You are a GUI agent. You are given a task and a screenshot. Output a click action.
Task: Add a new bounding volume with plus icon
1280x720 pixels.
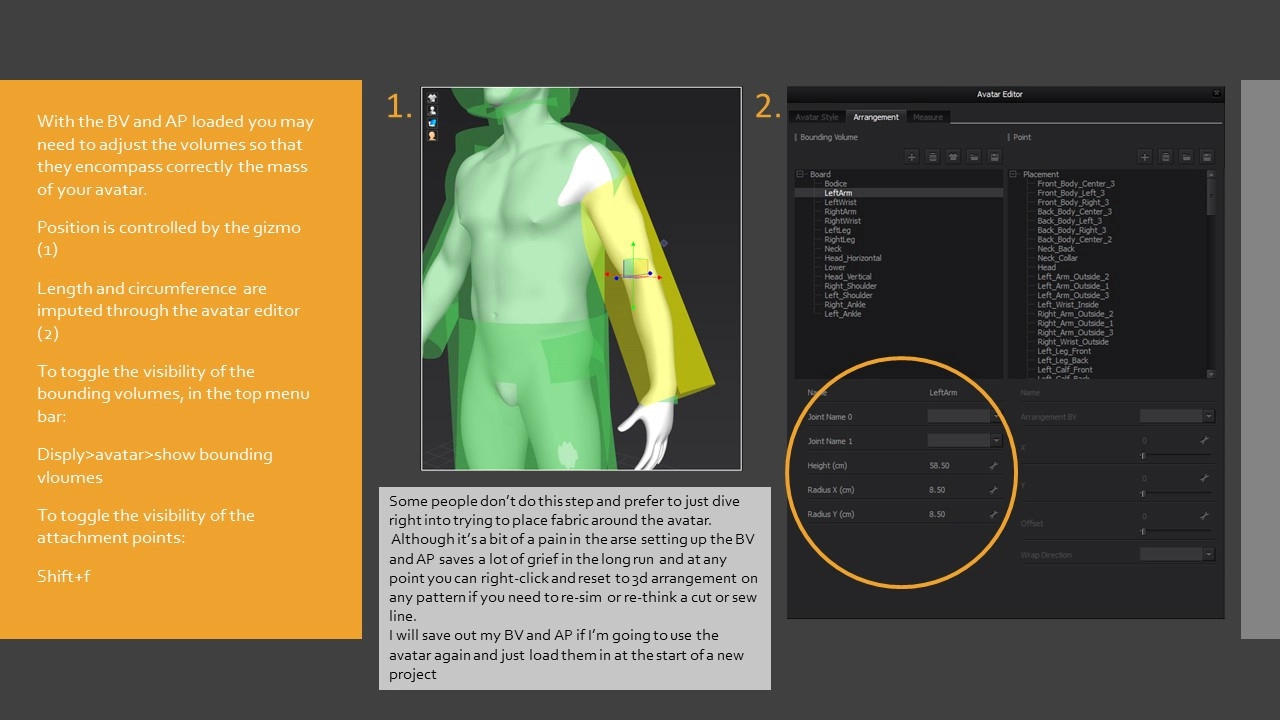(x=911, y=157)
